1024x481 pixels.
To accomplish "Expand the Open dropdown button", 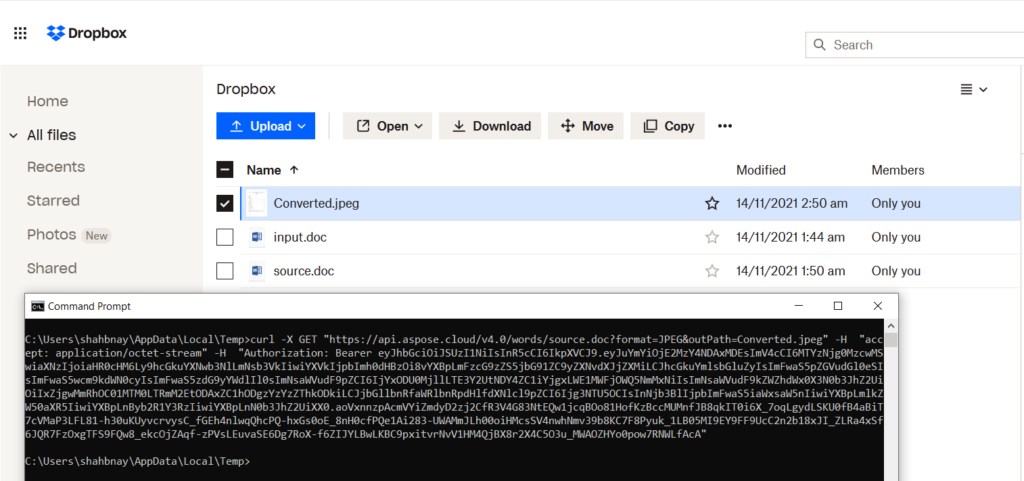I will pos(387,126).
